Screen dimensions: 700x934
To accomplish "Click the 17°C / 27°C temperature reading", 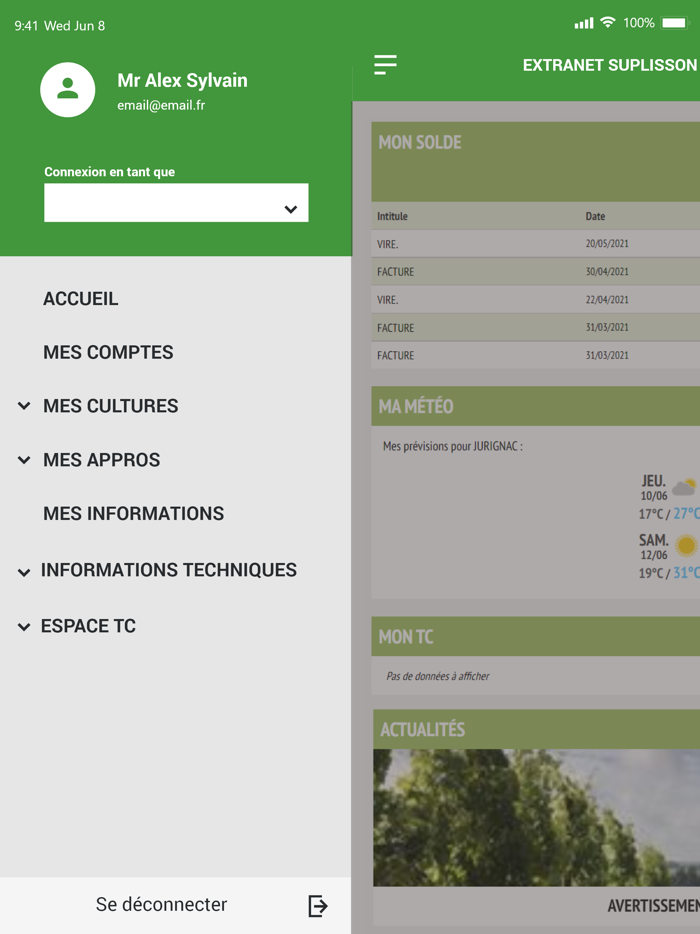I will [x=668, y=513].
